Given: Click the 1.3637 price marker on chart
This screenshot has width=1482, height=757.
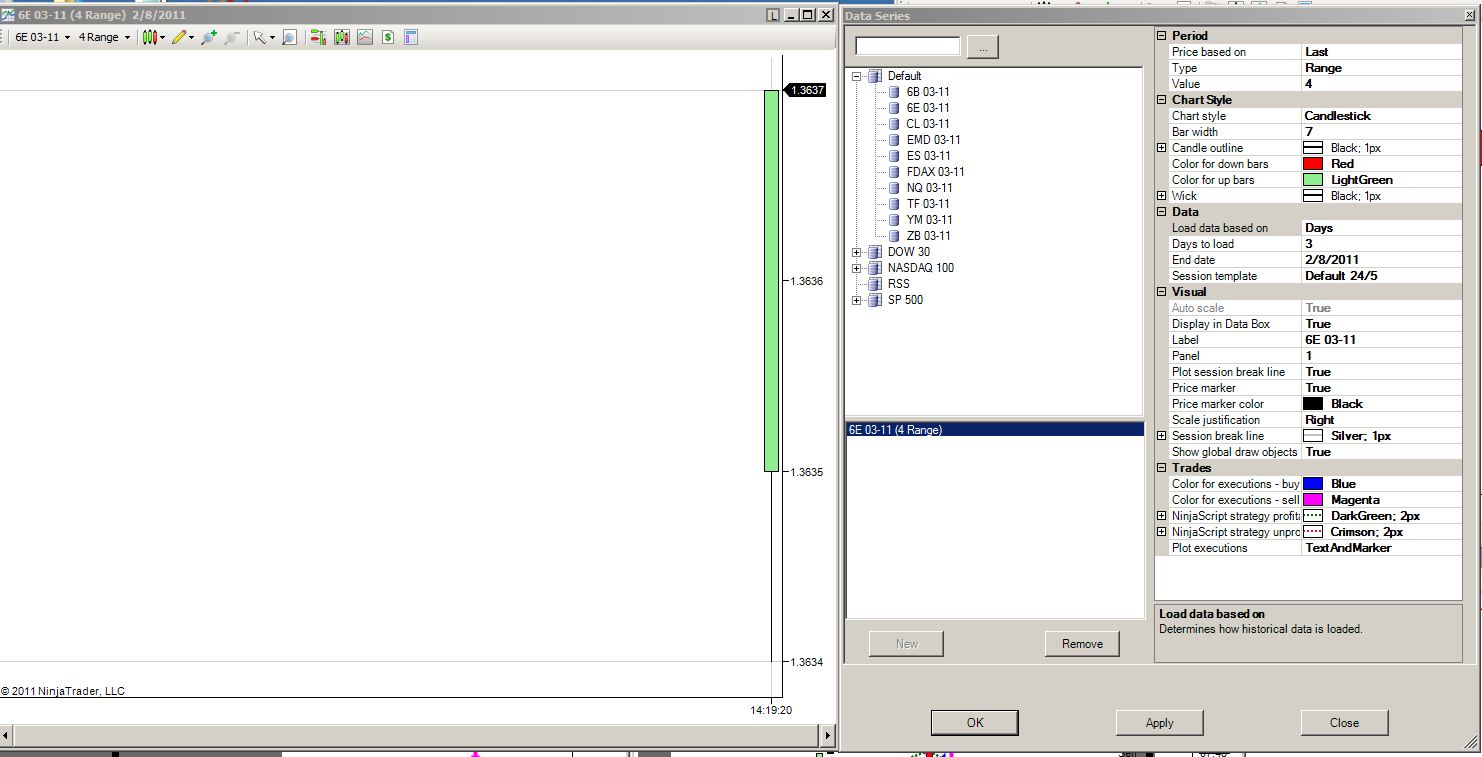Looking at the screenshot, I should coord(805,90).
